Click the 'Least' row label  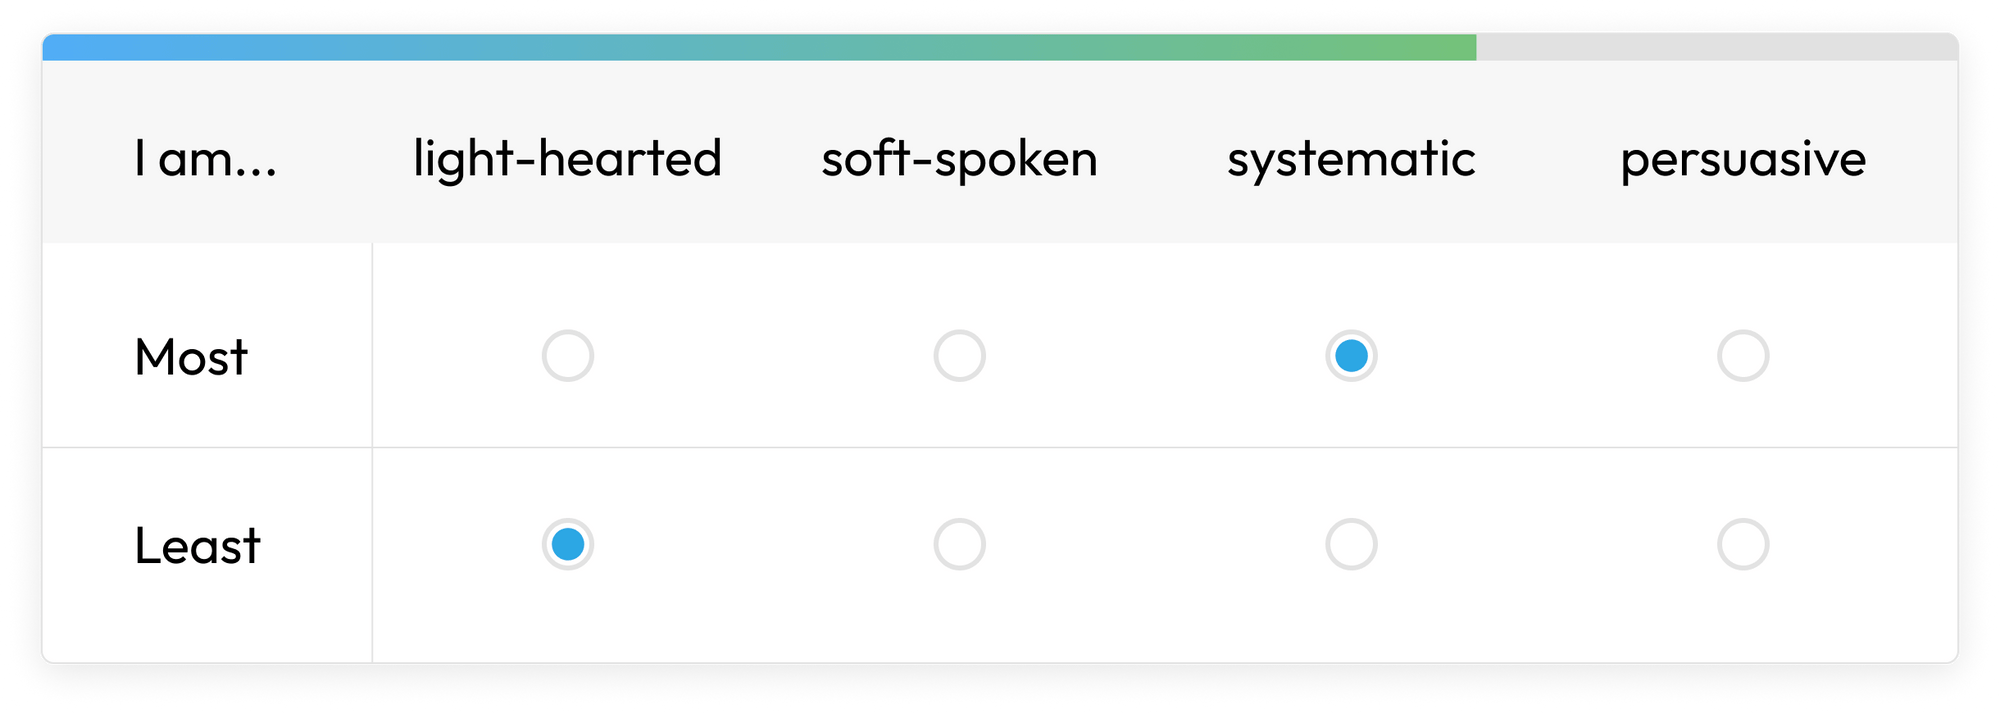coord(197,546)
